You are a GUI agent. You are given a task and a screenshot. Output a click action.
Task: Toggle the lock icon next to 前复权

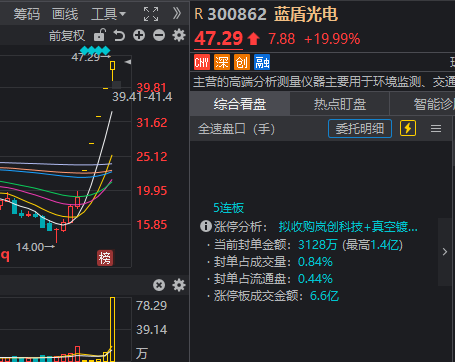tap(100, 35)
